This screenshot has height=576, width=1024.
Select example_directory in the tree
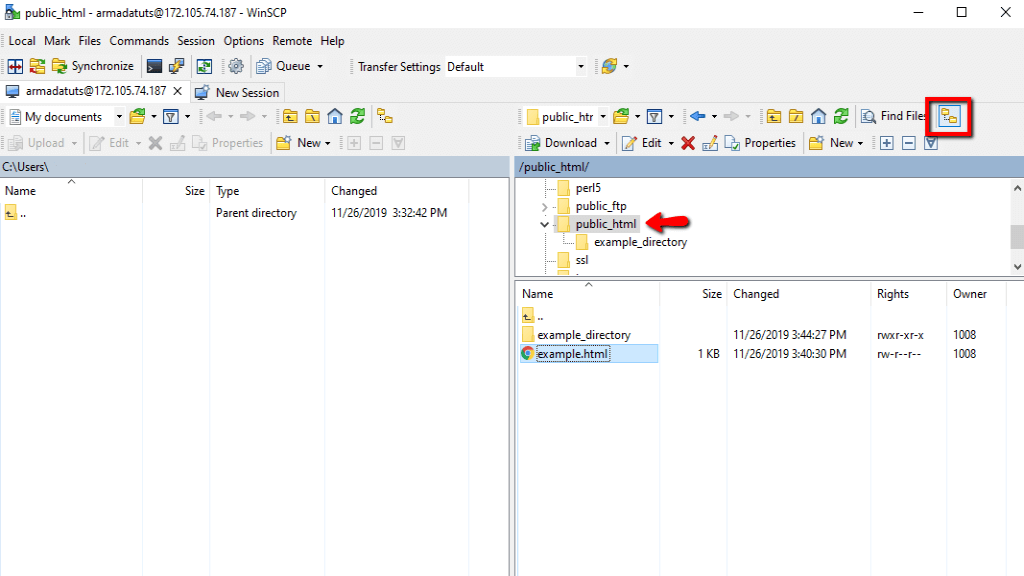click(x=640, y=242)
